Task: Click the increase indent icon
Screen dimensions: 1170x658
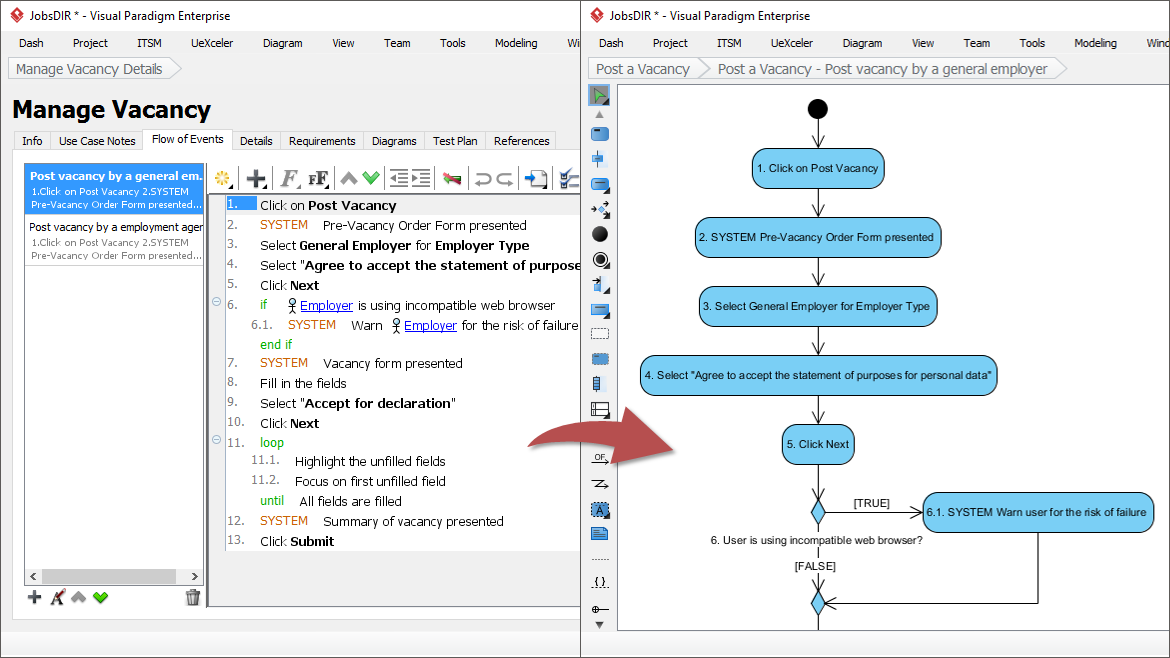Action: 422,178
